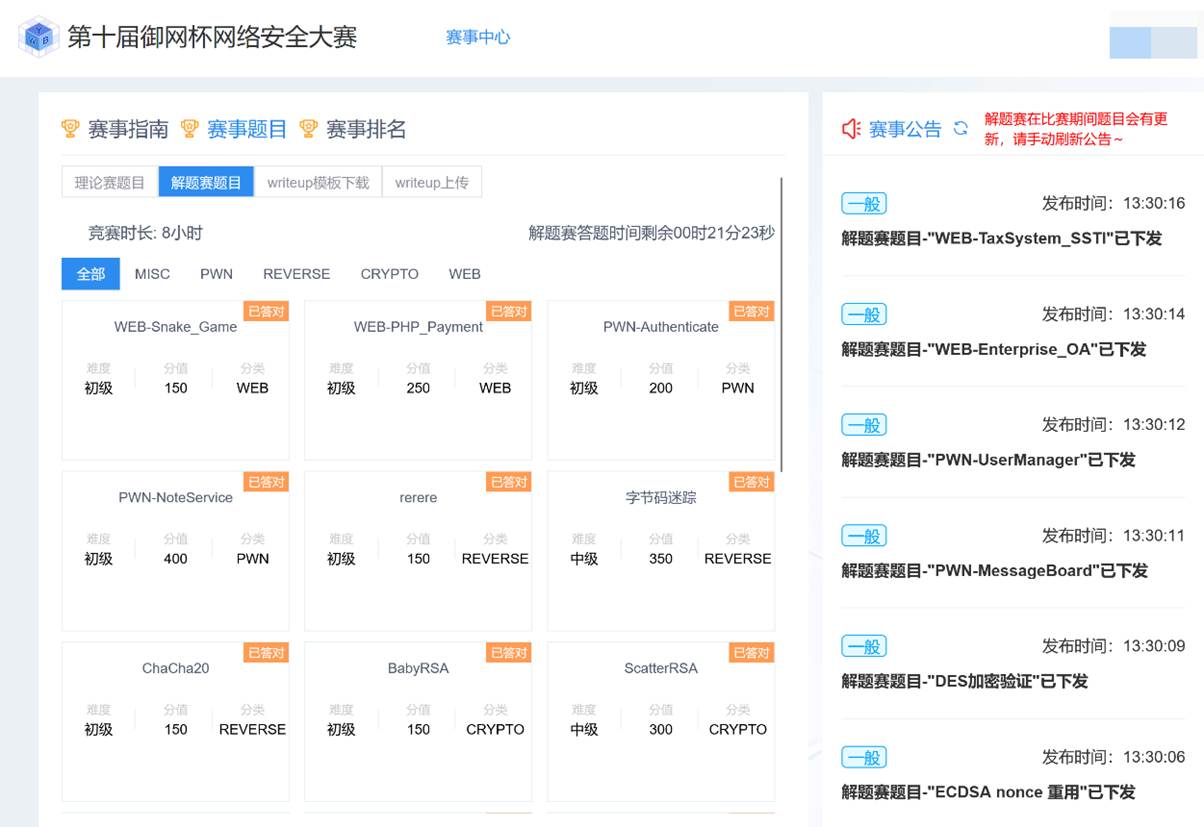Open the 赛事排名 section

tap(366, 129)
